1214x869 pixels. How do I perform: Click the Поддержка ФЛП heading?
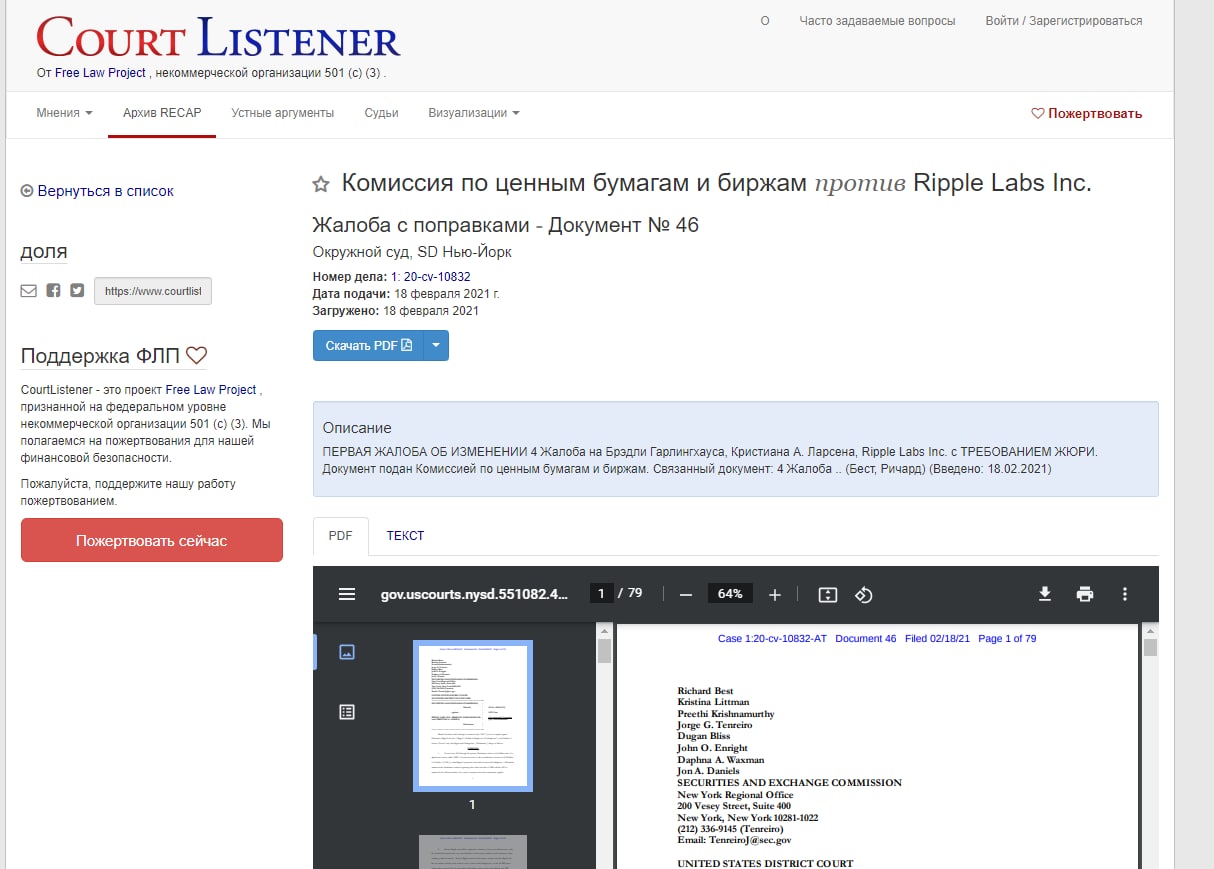[x=114, y=355]
